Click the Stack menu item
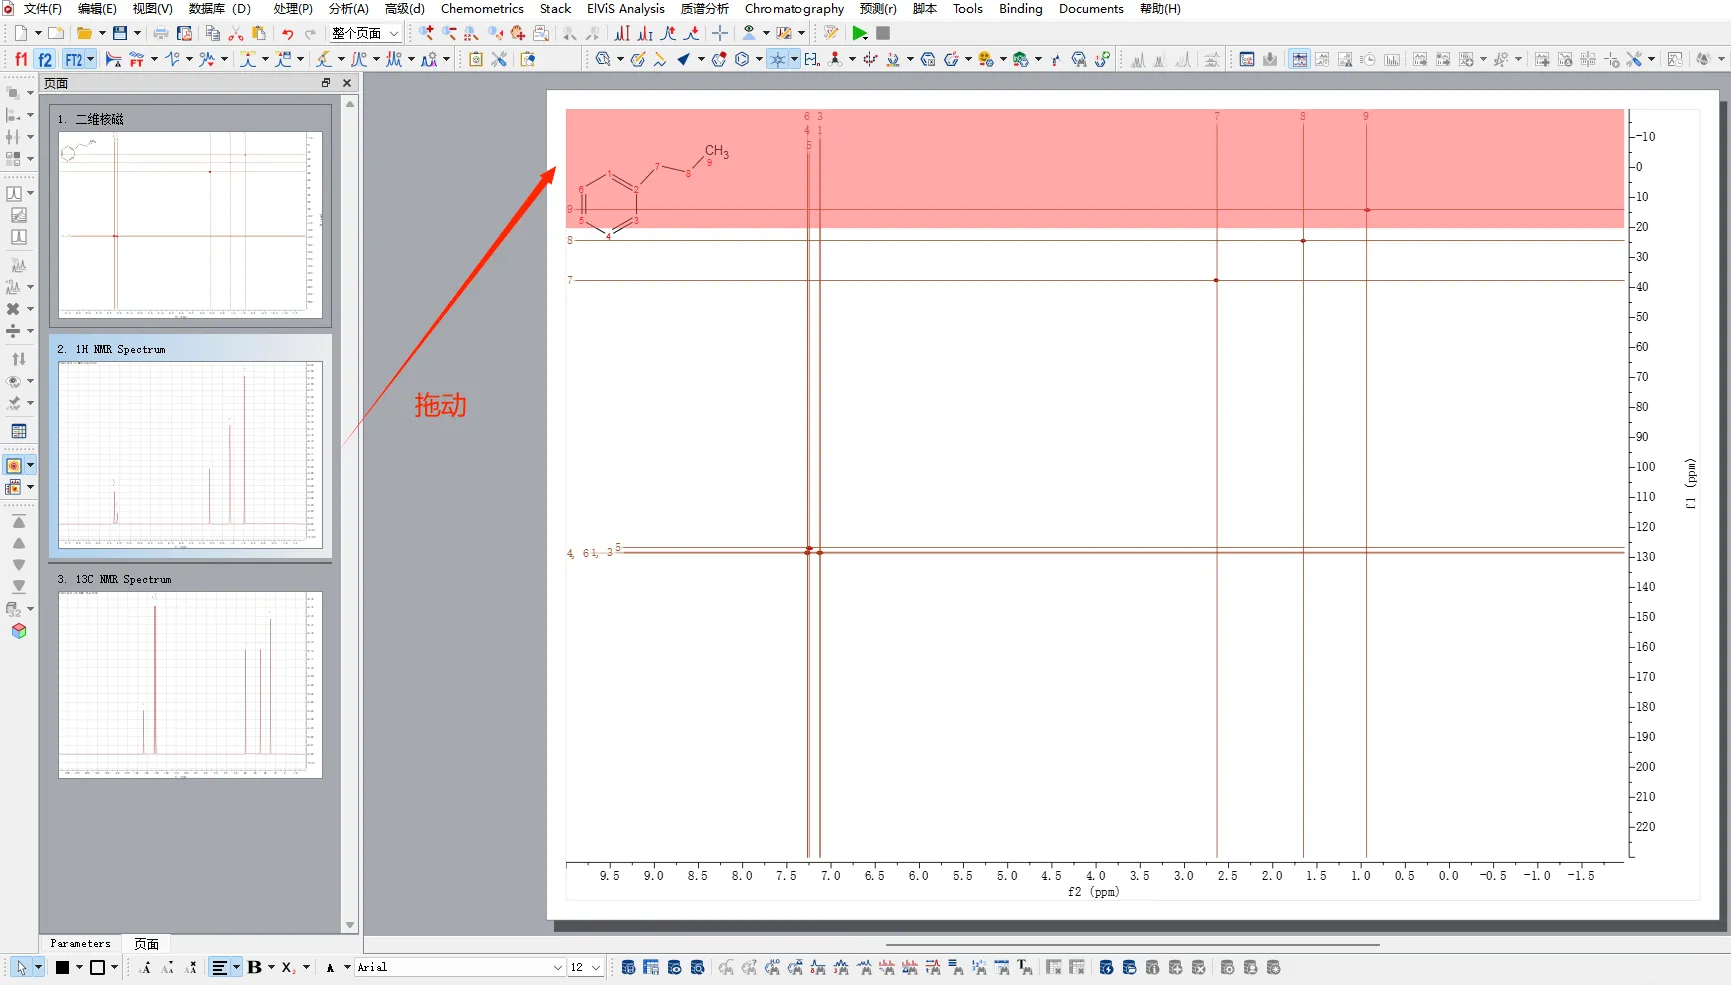The height and width of the screenshot is (985, 1731). click(555, 9)
